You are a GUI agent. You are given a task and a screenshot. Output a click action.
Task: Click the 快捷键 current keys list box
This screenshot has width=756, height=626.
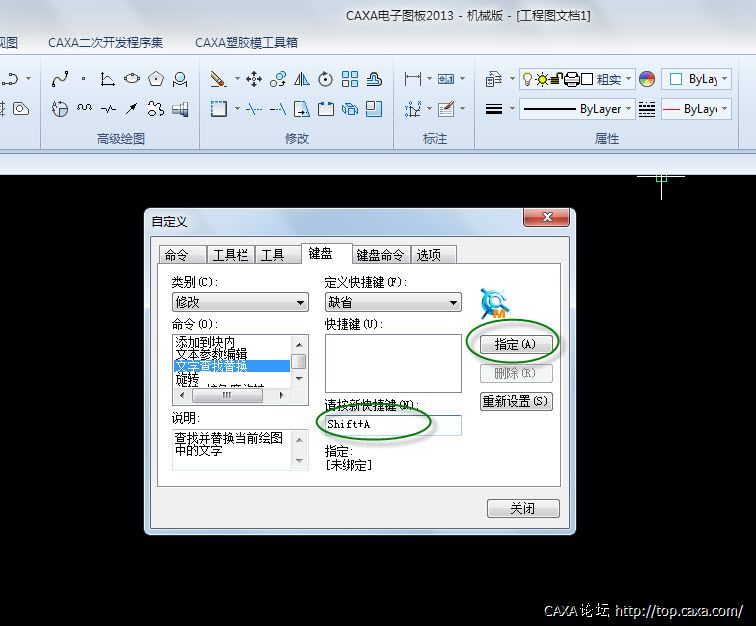click(x=393, y=363)
